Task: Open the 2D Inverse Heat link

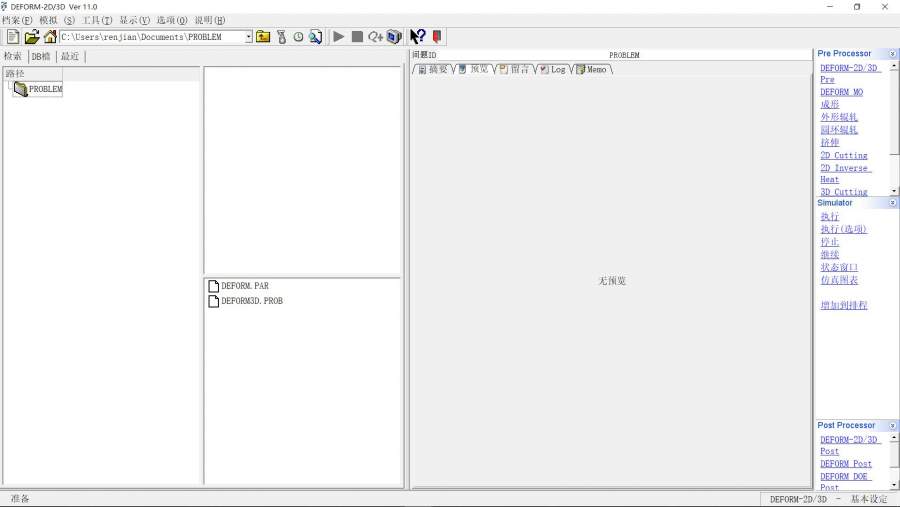Action: coord(845,173)
